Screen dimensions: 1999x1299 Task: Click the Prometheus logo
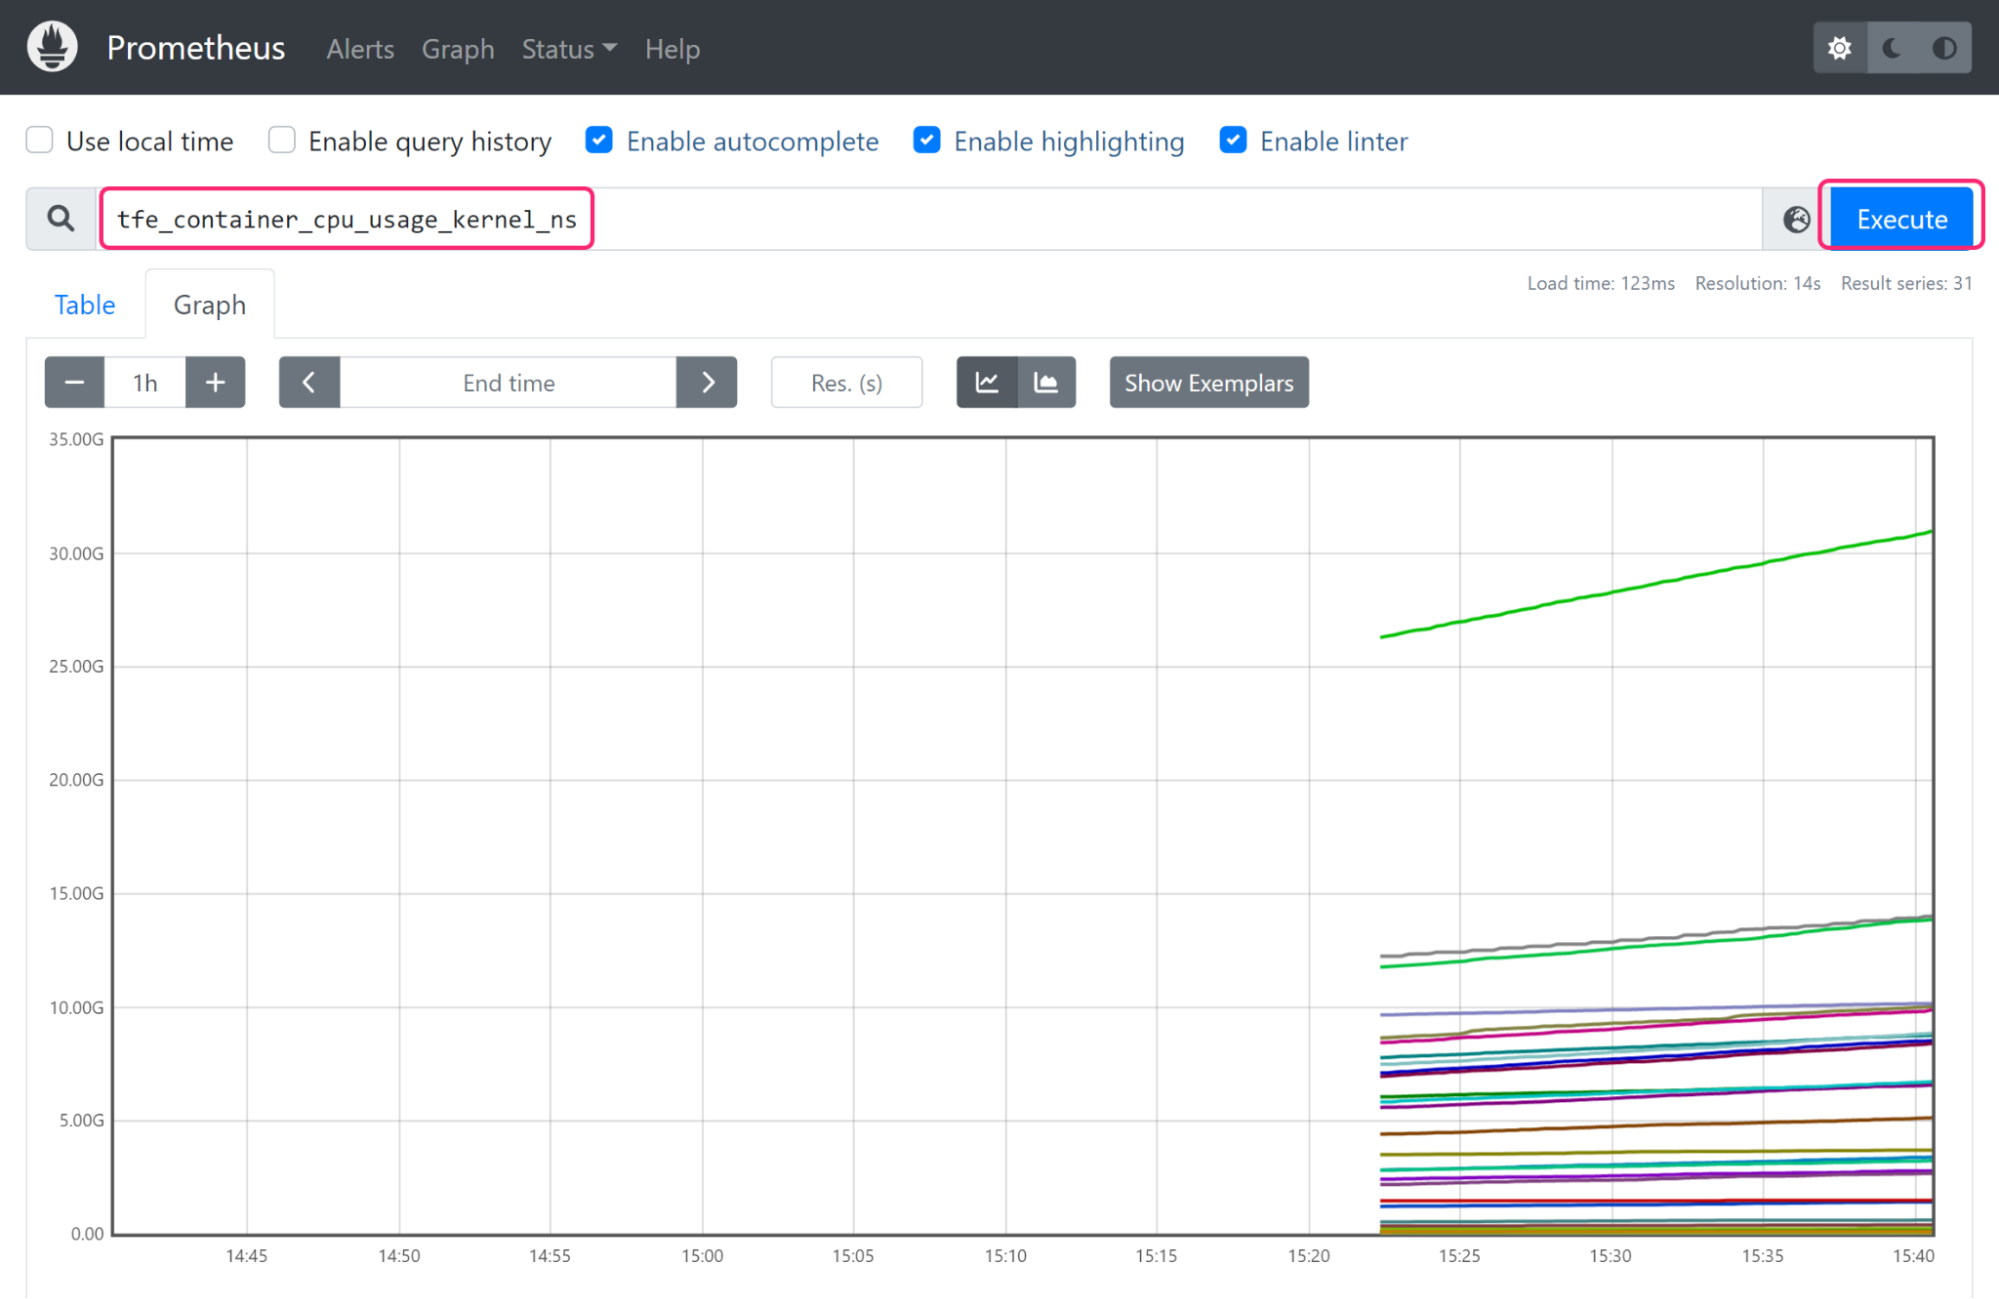coord(51,47)
